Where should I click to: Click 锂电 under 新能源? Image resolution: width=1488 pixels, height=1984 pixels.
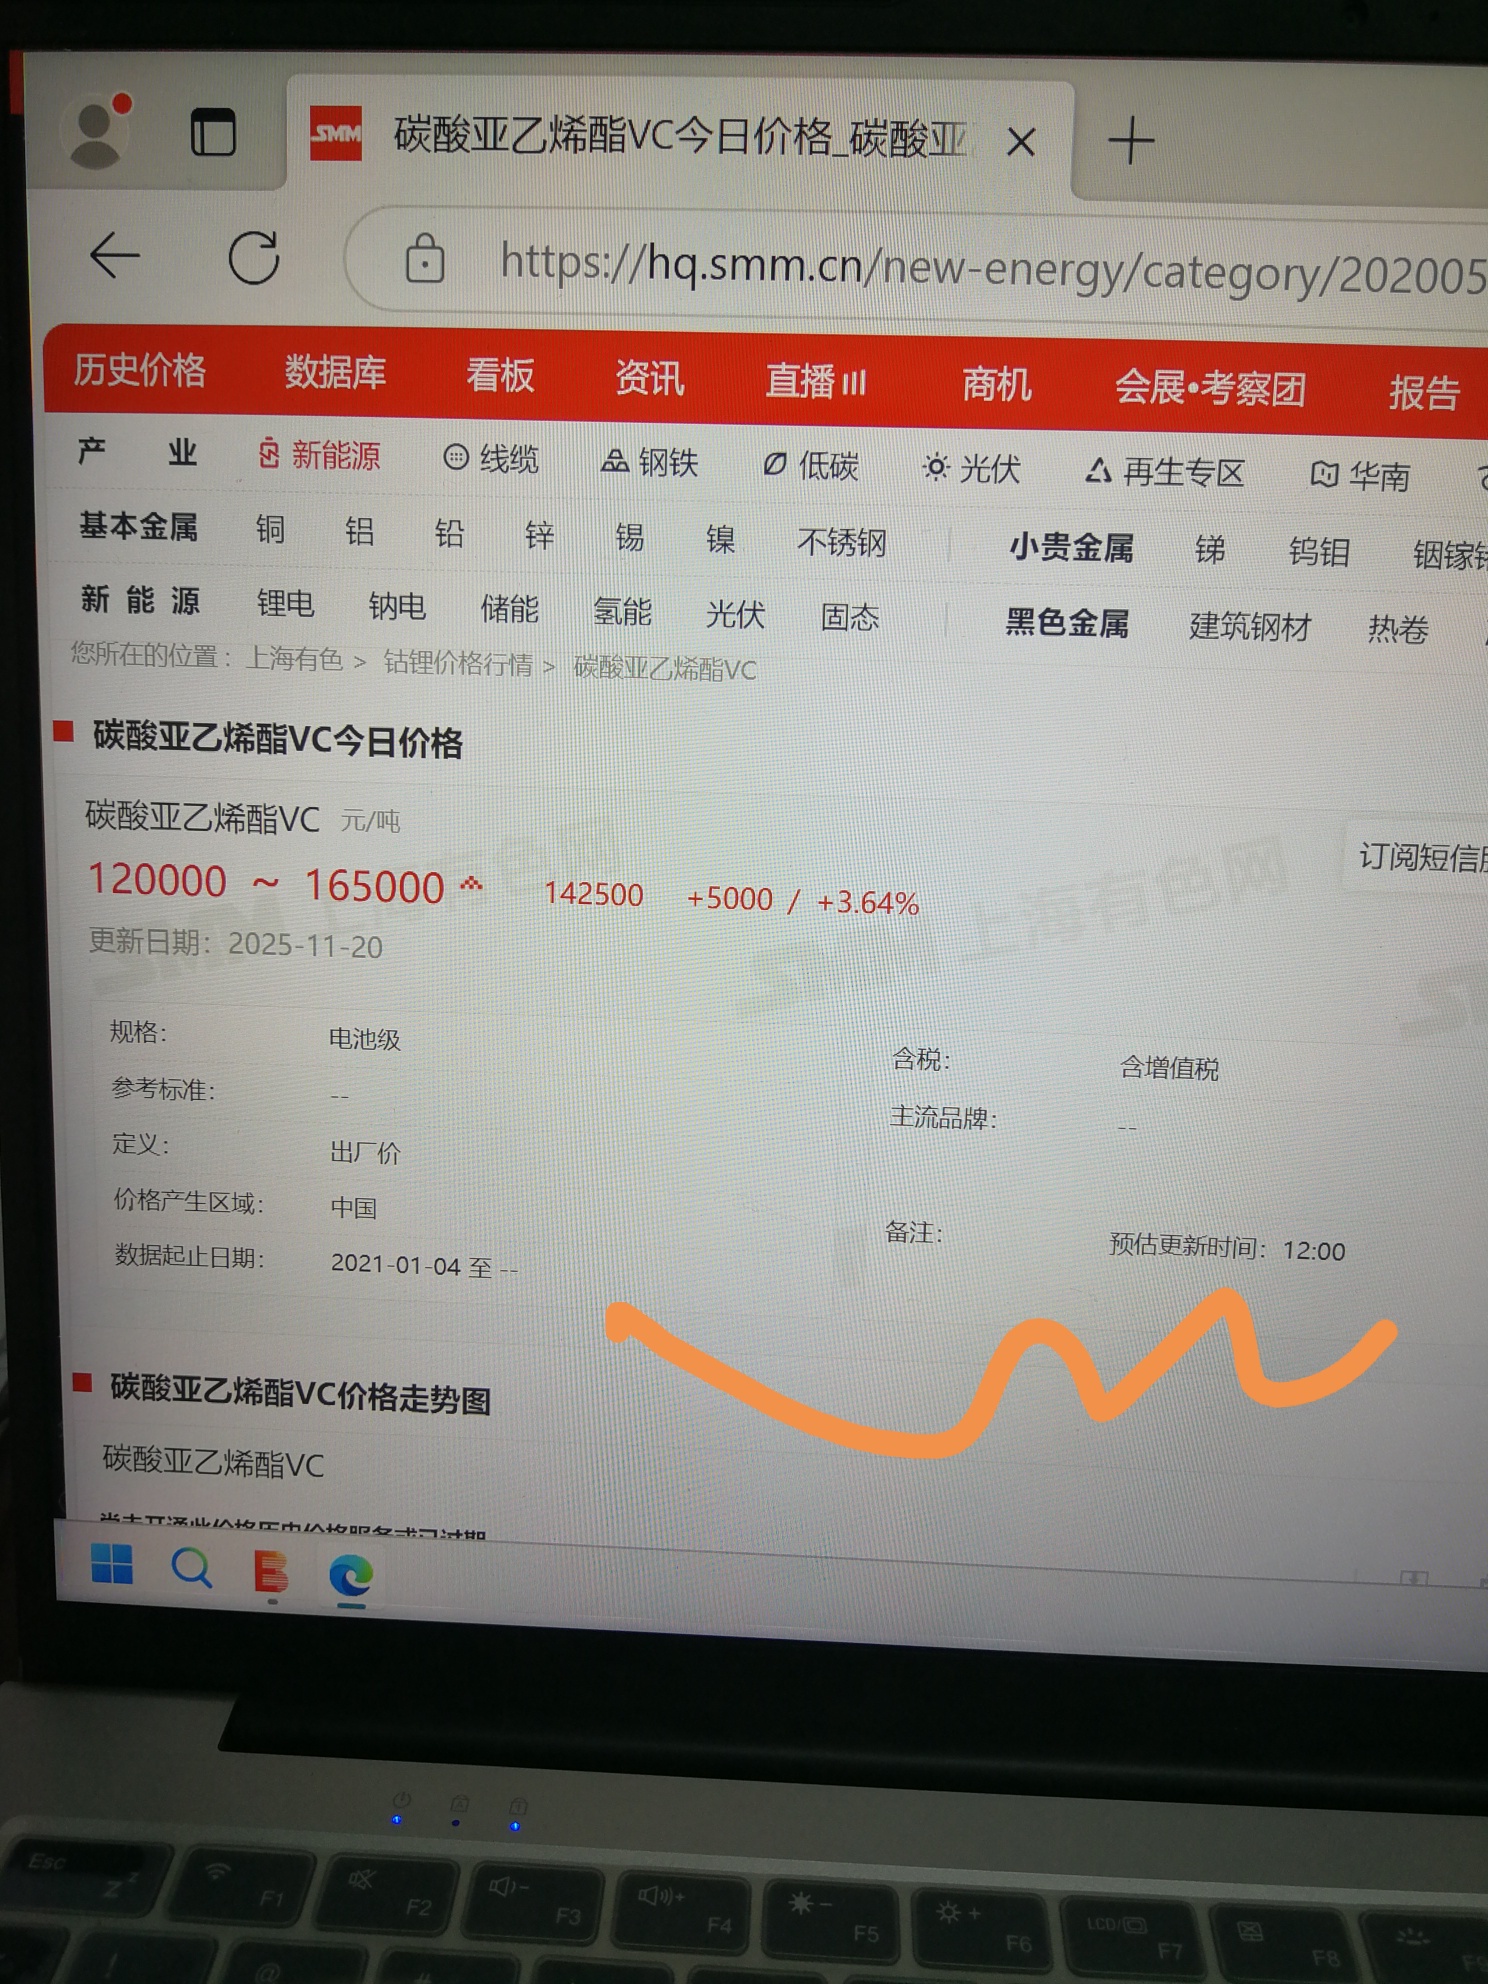click(x=285, y=603)
